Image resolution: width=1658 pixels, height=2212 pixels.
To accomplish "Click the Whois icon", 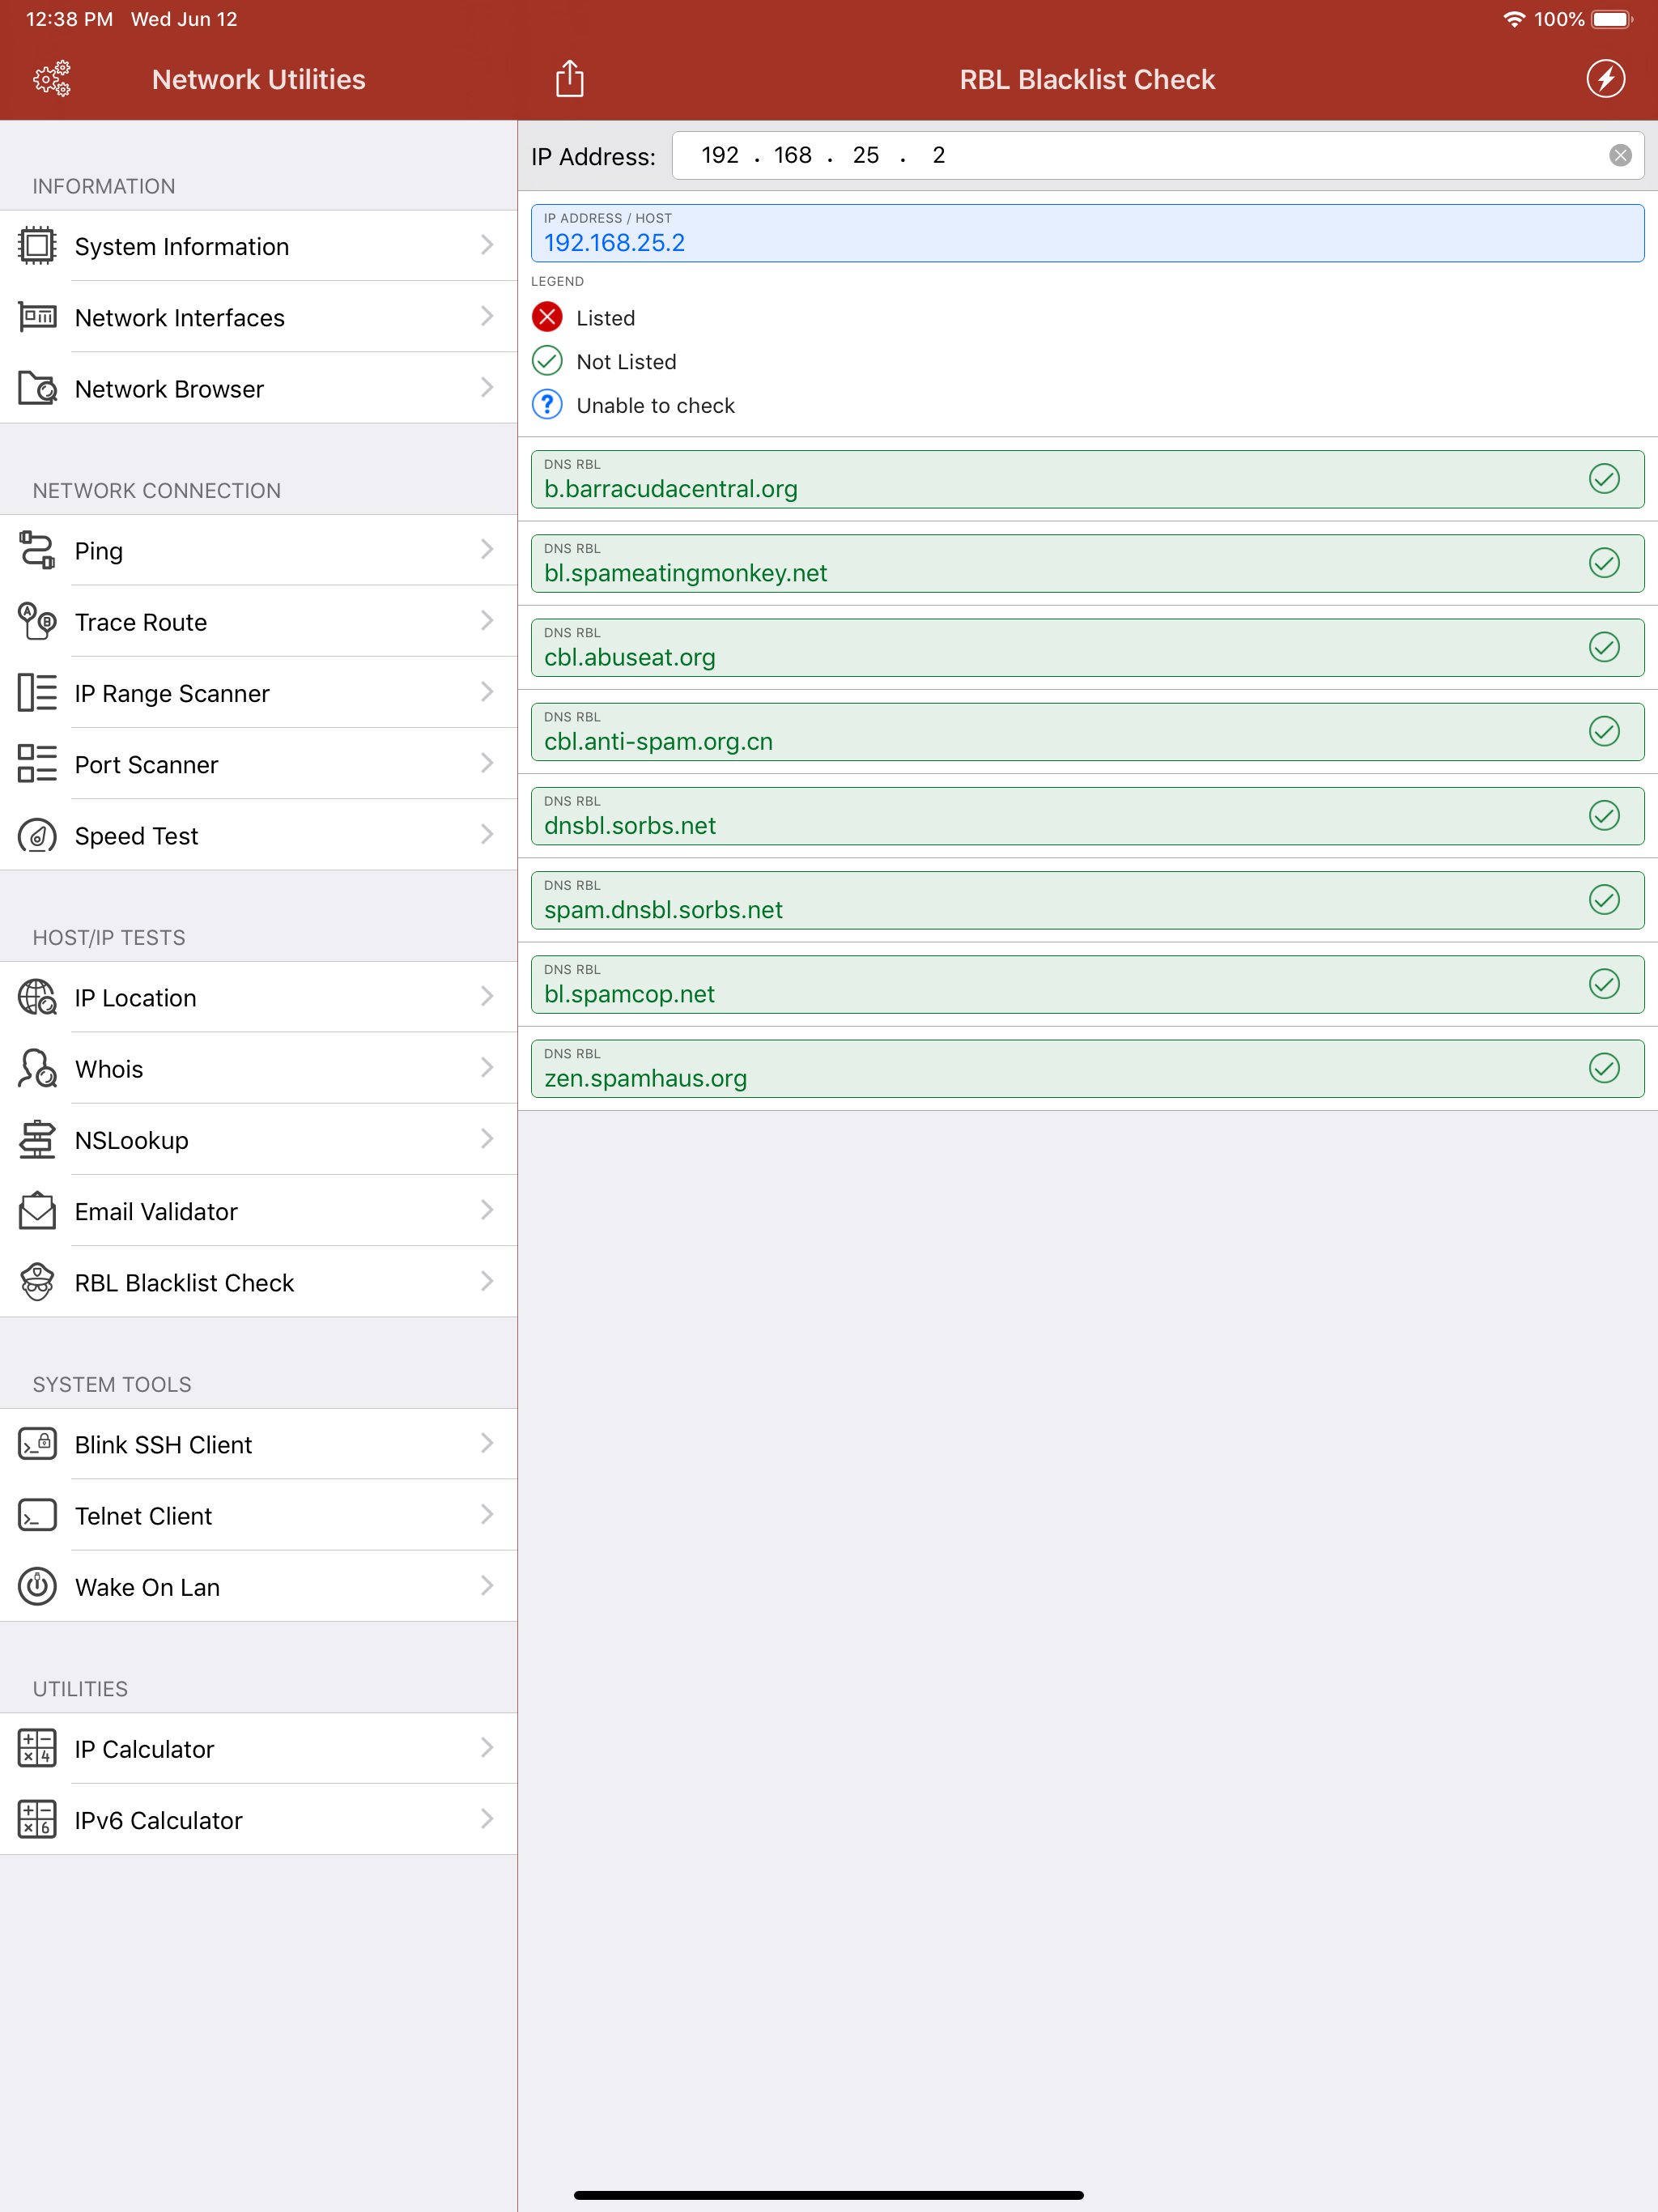I will click(37, 1068).
